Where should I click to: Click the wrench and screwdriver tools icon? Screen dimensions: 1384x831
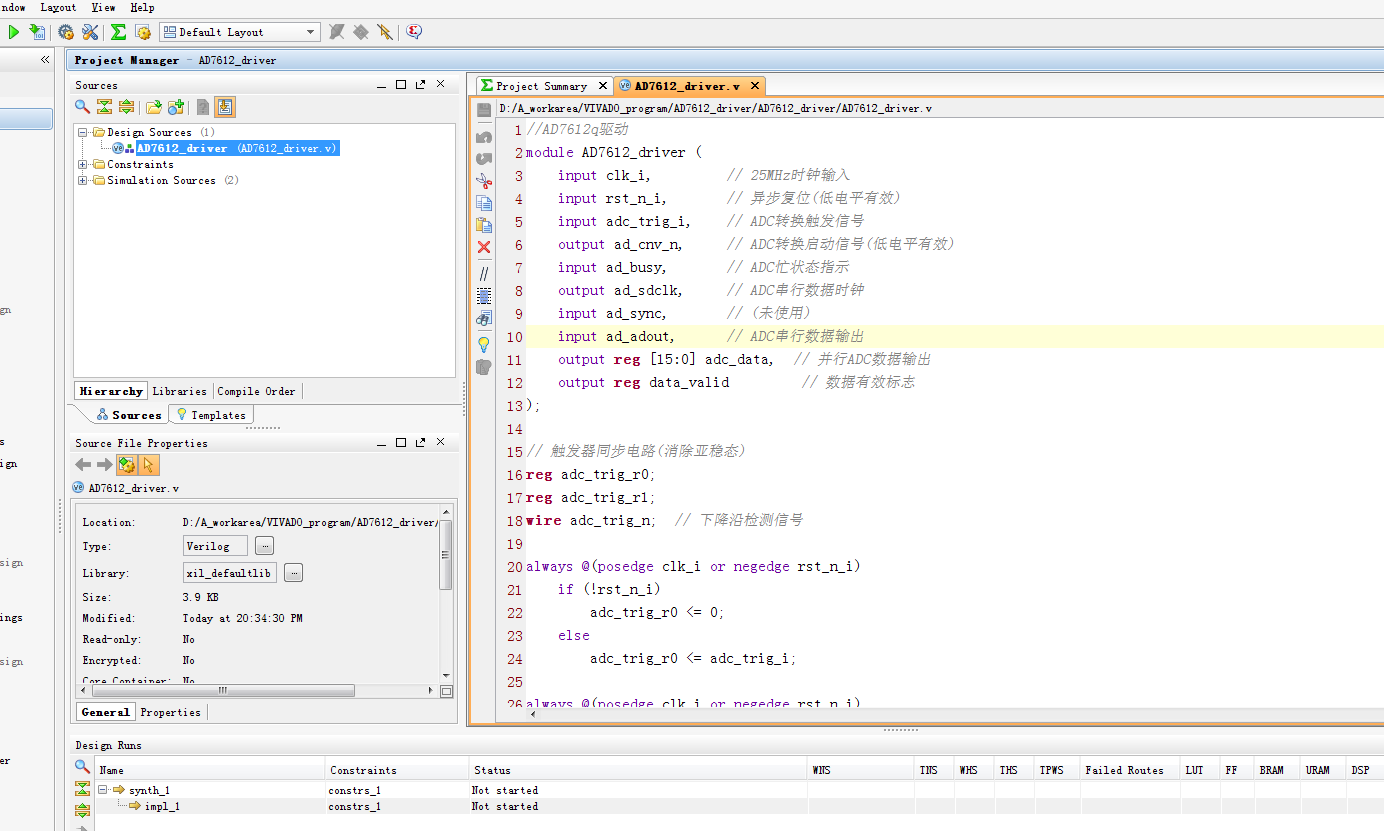[x=90, y=32]
